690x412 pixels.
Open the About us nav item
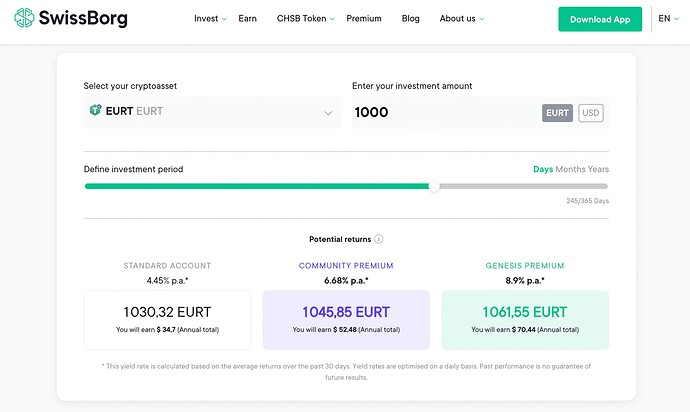pos(457,18)
